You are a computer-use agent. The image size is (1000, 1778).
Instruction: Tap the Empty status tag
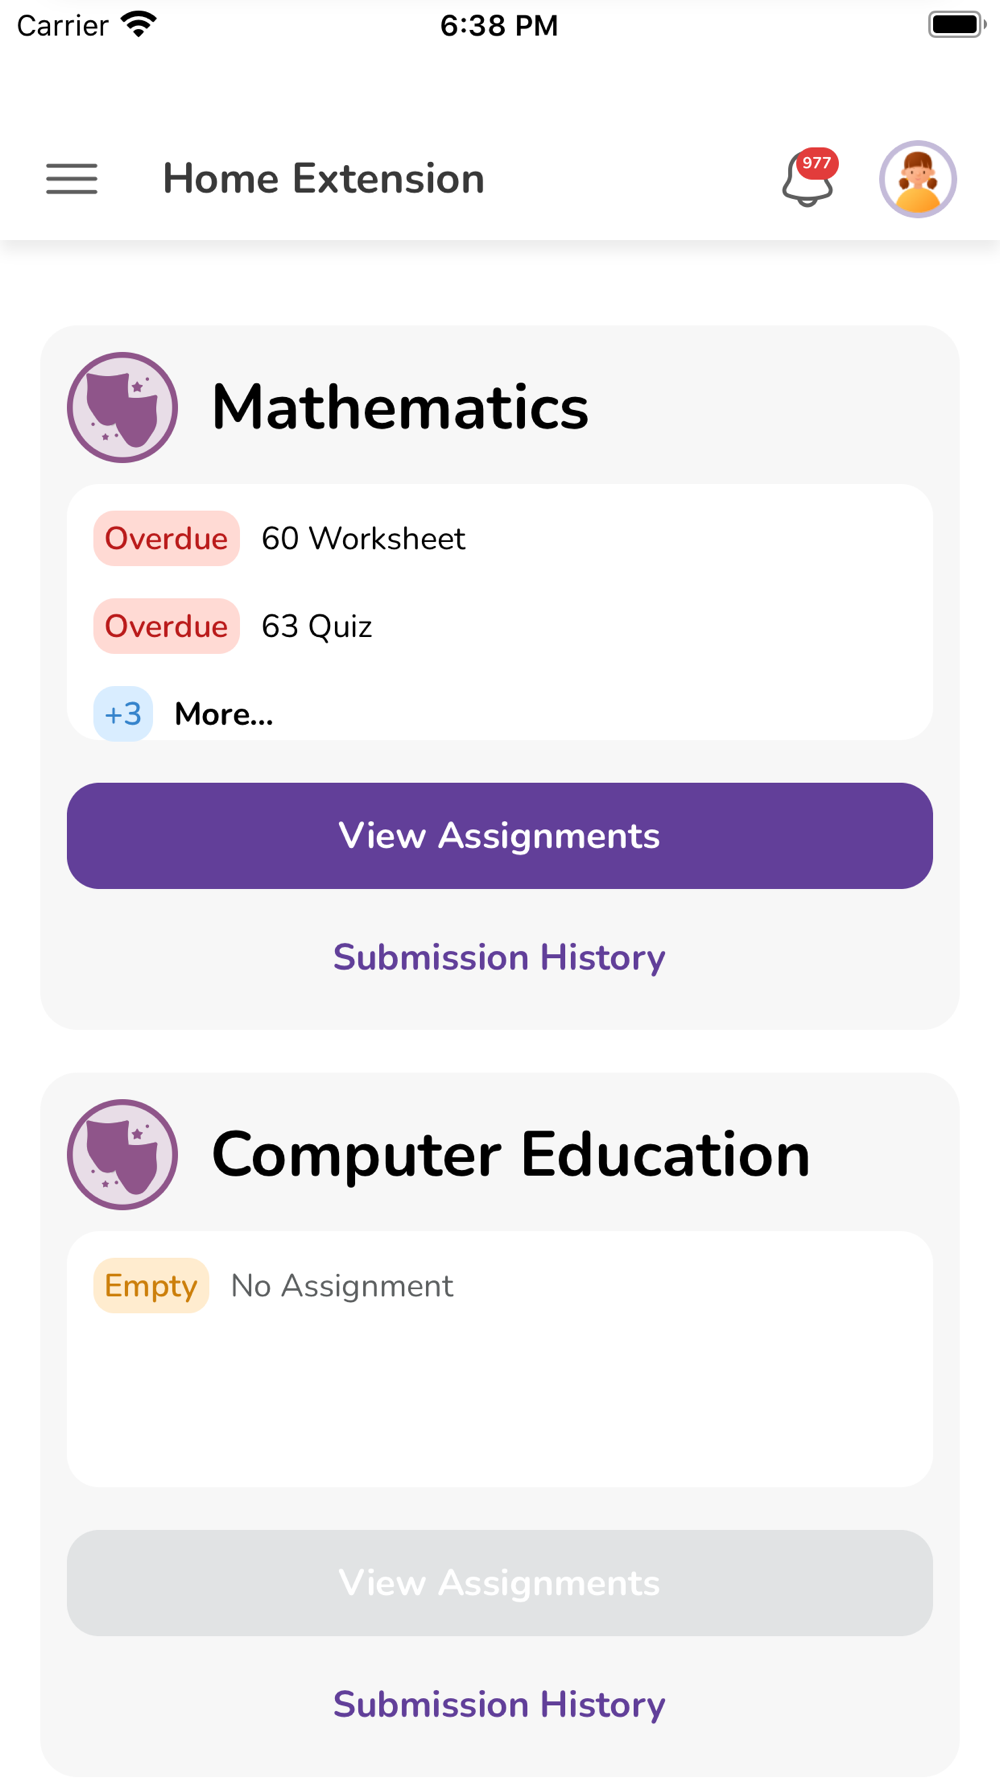click(151, 1286)
